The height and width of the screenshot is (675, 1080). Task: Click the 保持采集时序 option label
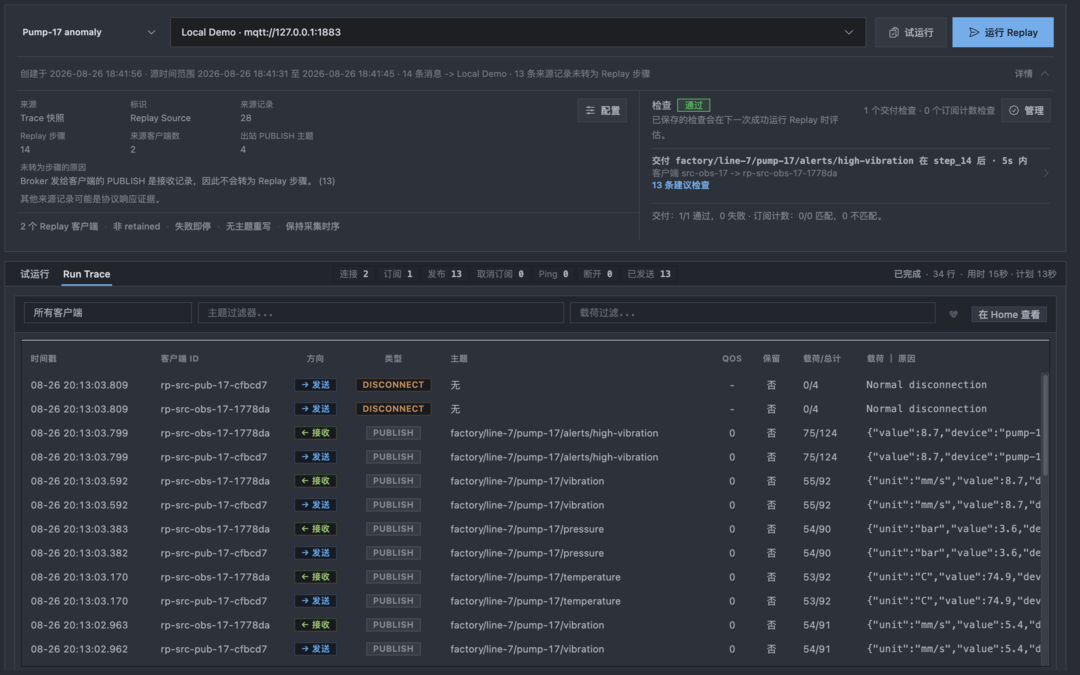pyautogui.click(x=313, y=227)
